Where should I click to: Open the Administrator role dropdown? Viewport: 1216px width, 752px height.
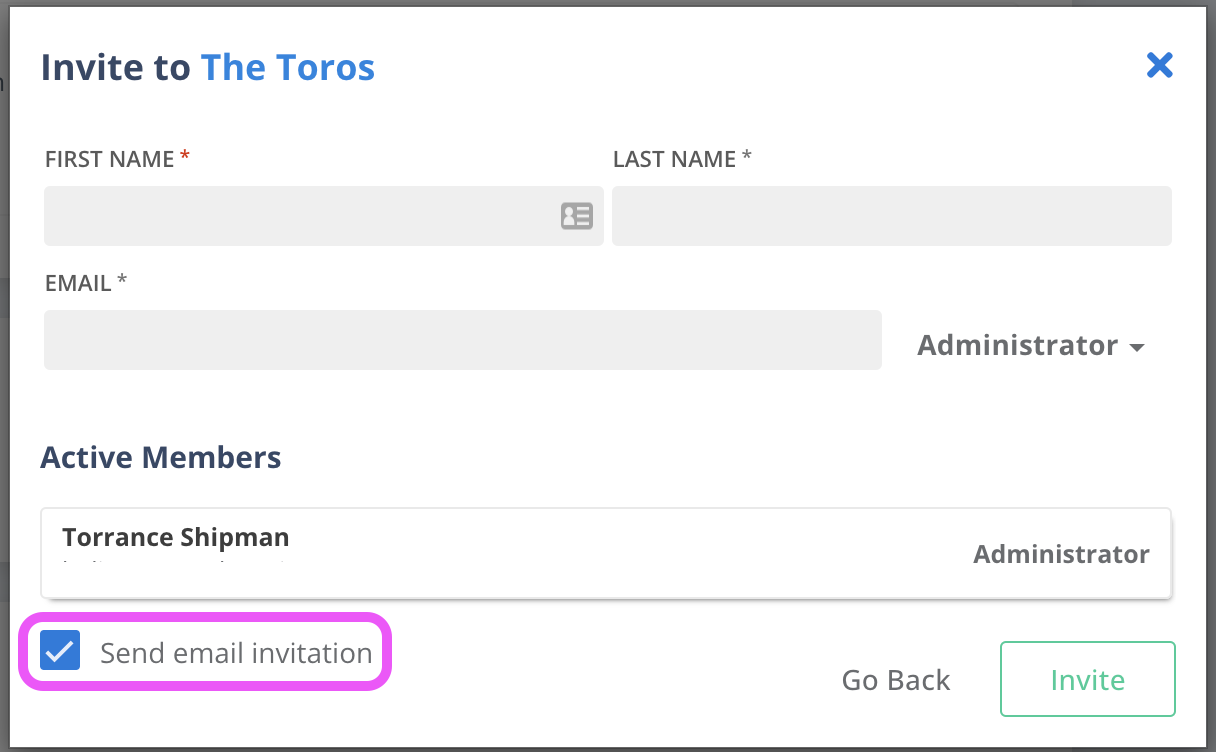pos(1018,345)
